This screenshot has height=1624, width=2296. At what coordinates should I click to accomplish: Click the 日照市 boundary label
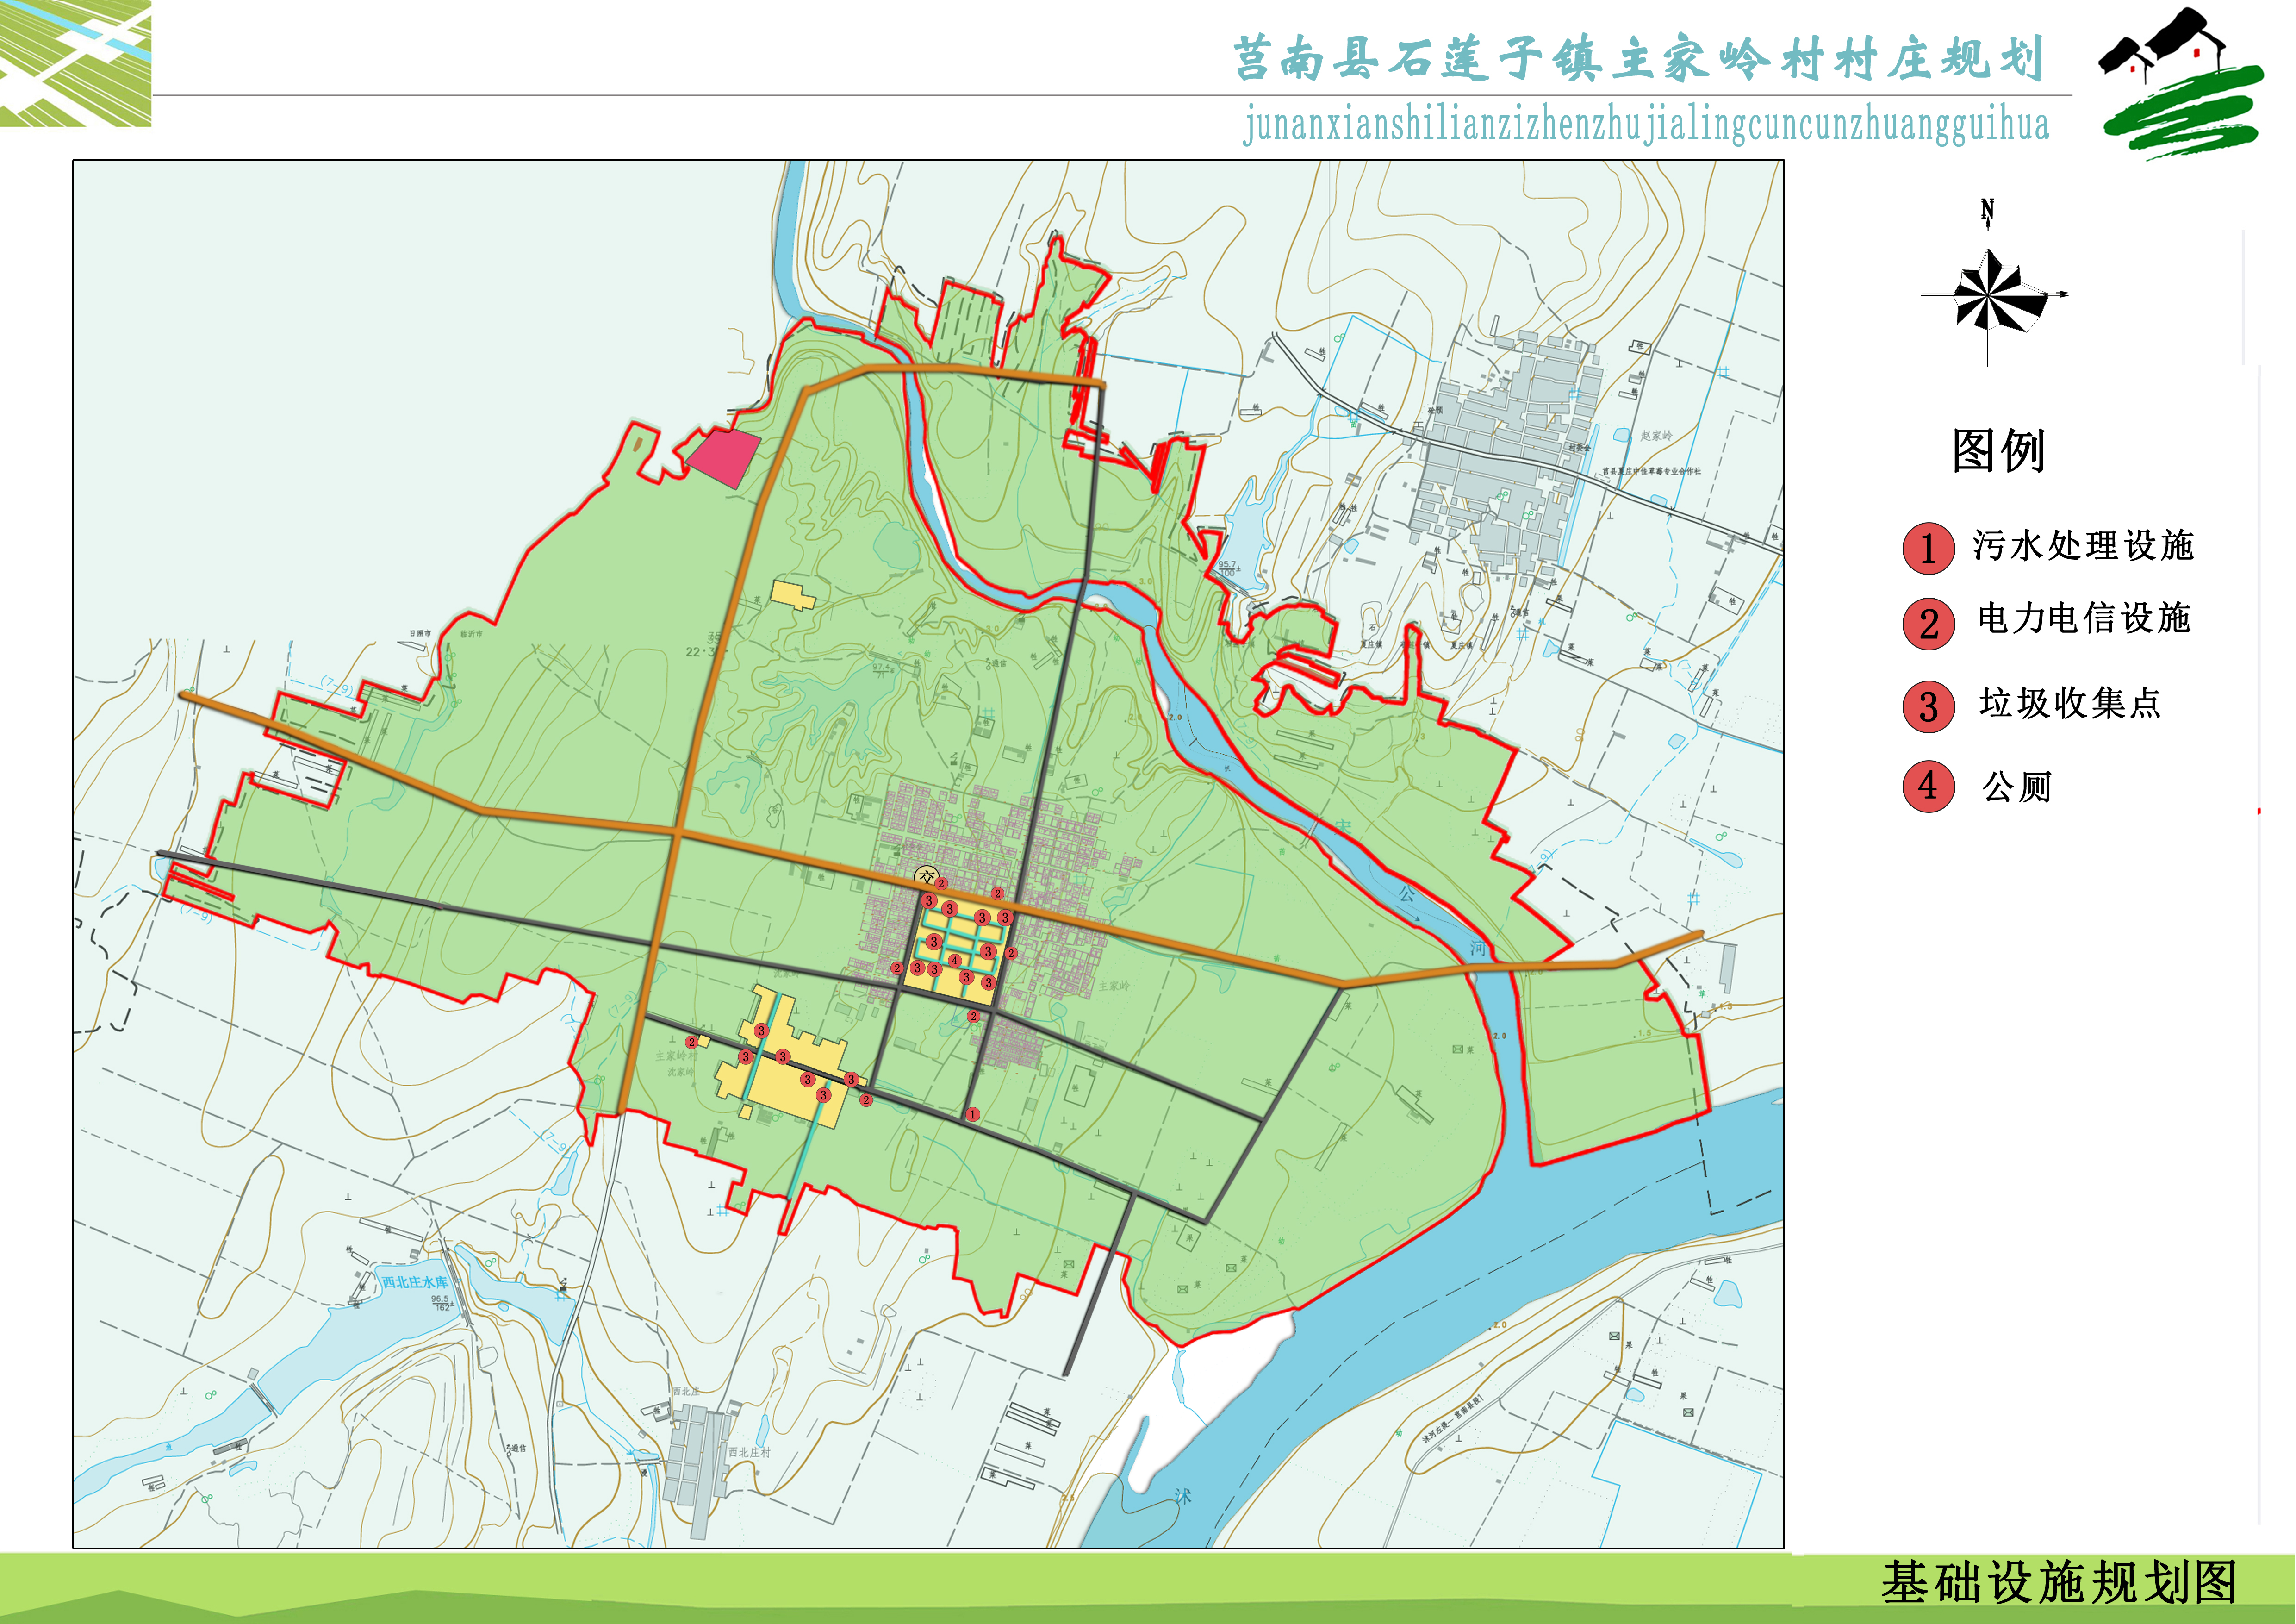(420, 634)
